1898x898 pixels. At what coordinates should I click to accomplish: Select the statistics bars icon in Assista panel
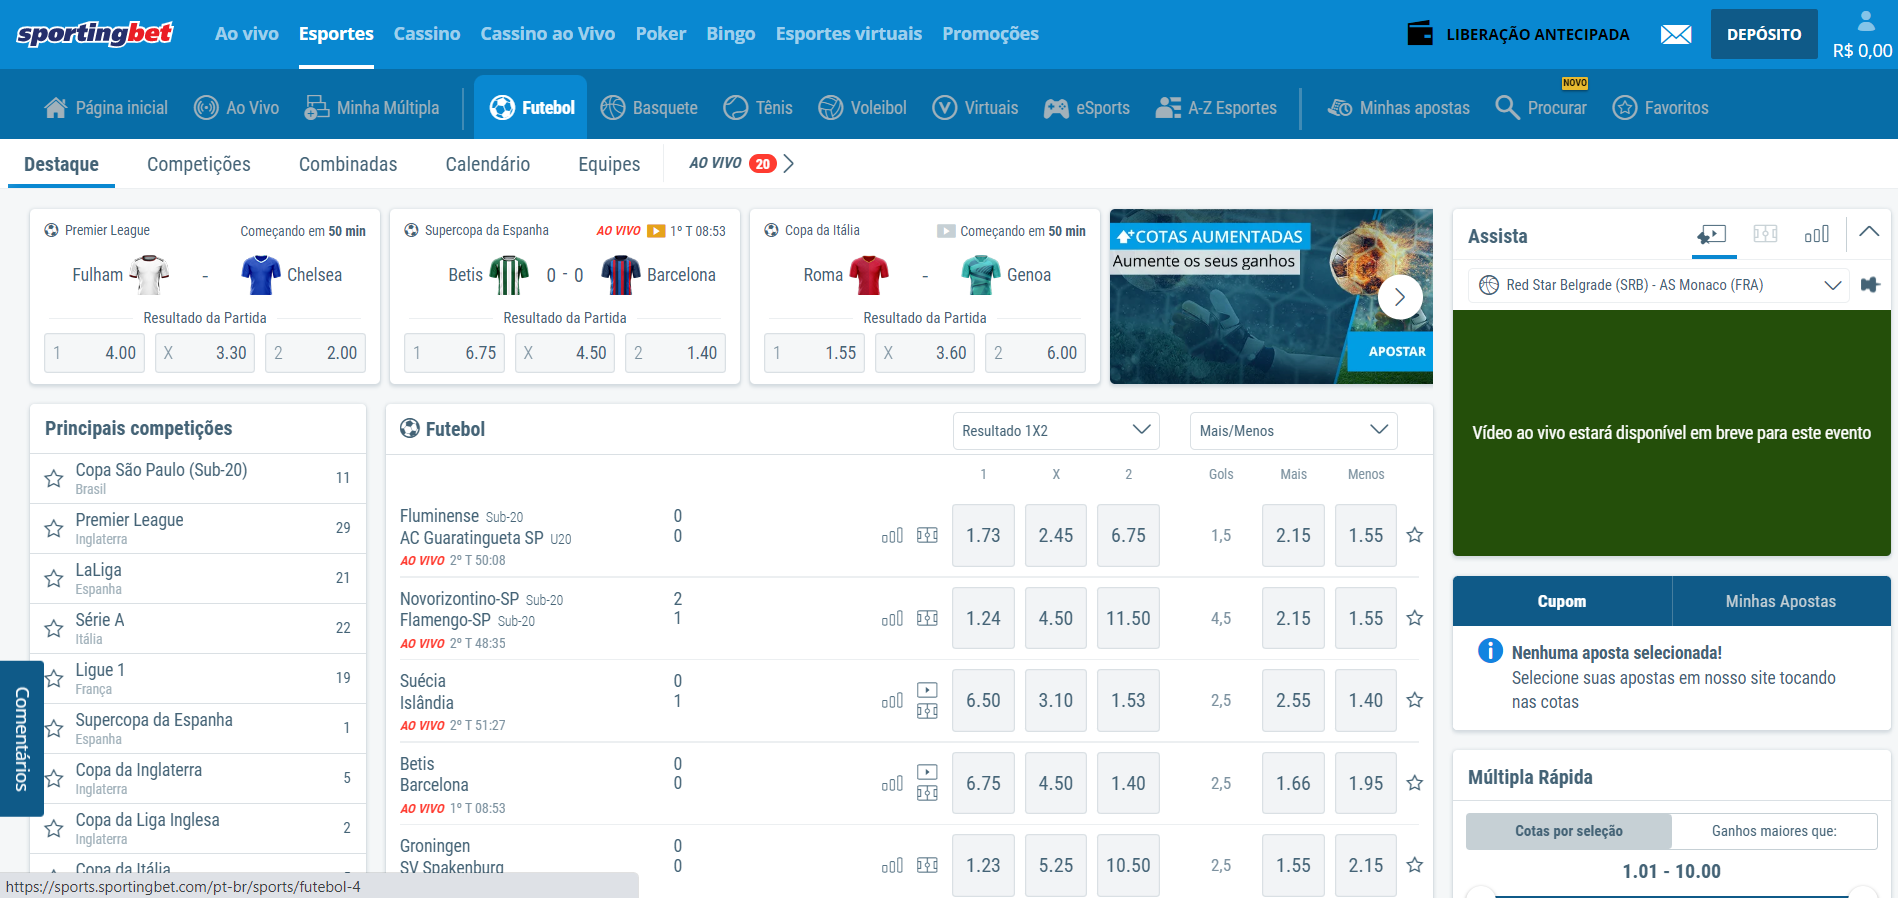click(x=1817, y=234)
